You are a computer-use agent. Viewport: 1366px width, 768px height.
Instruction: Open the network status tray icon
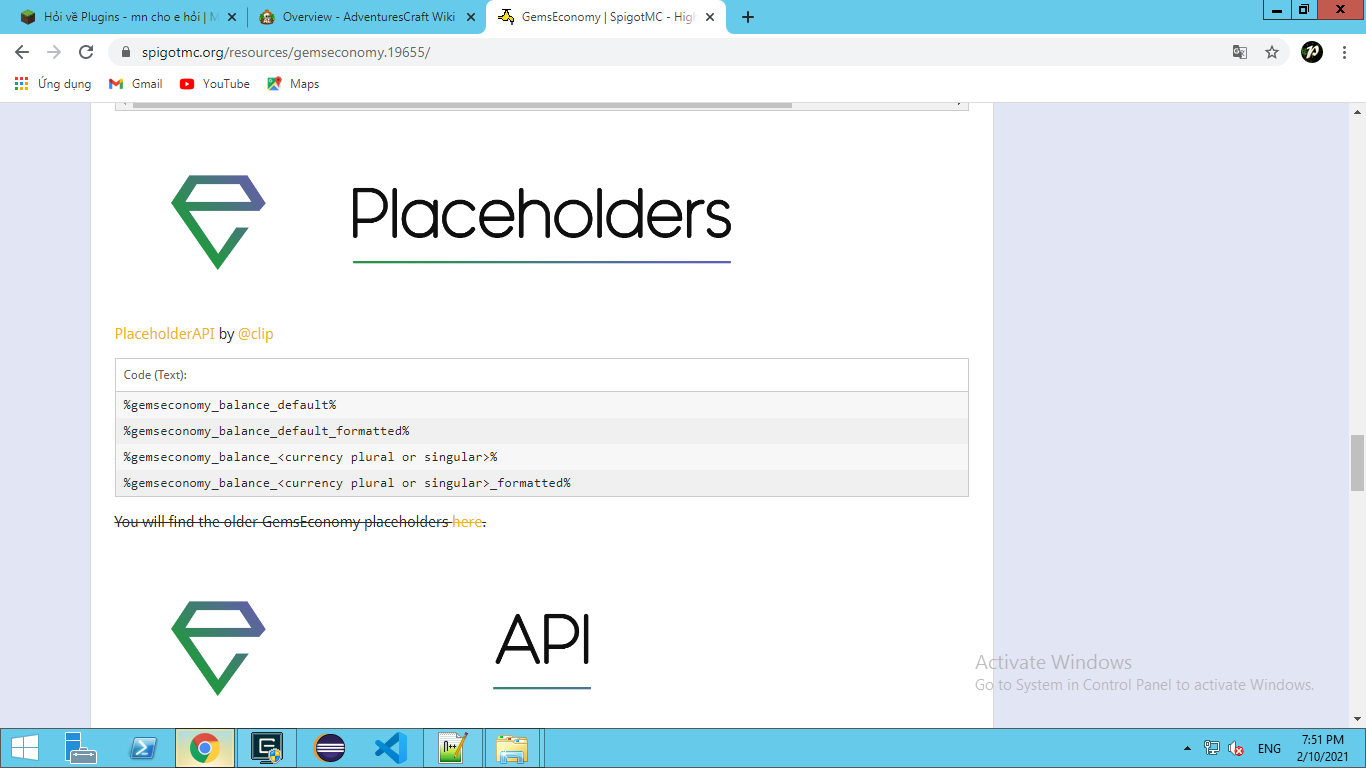(1212, 748)
